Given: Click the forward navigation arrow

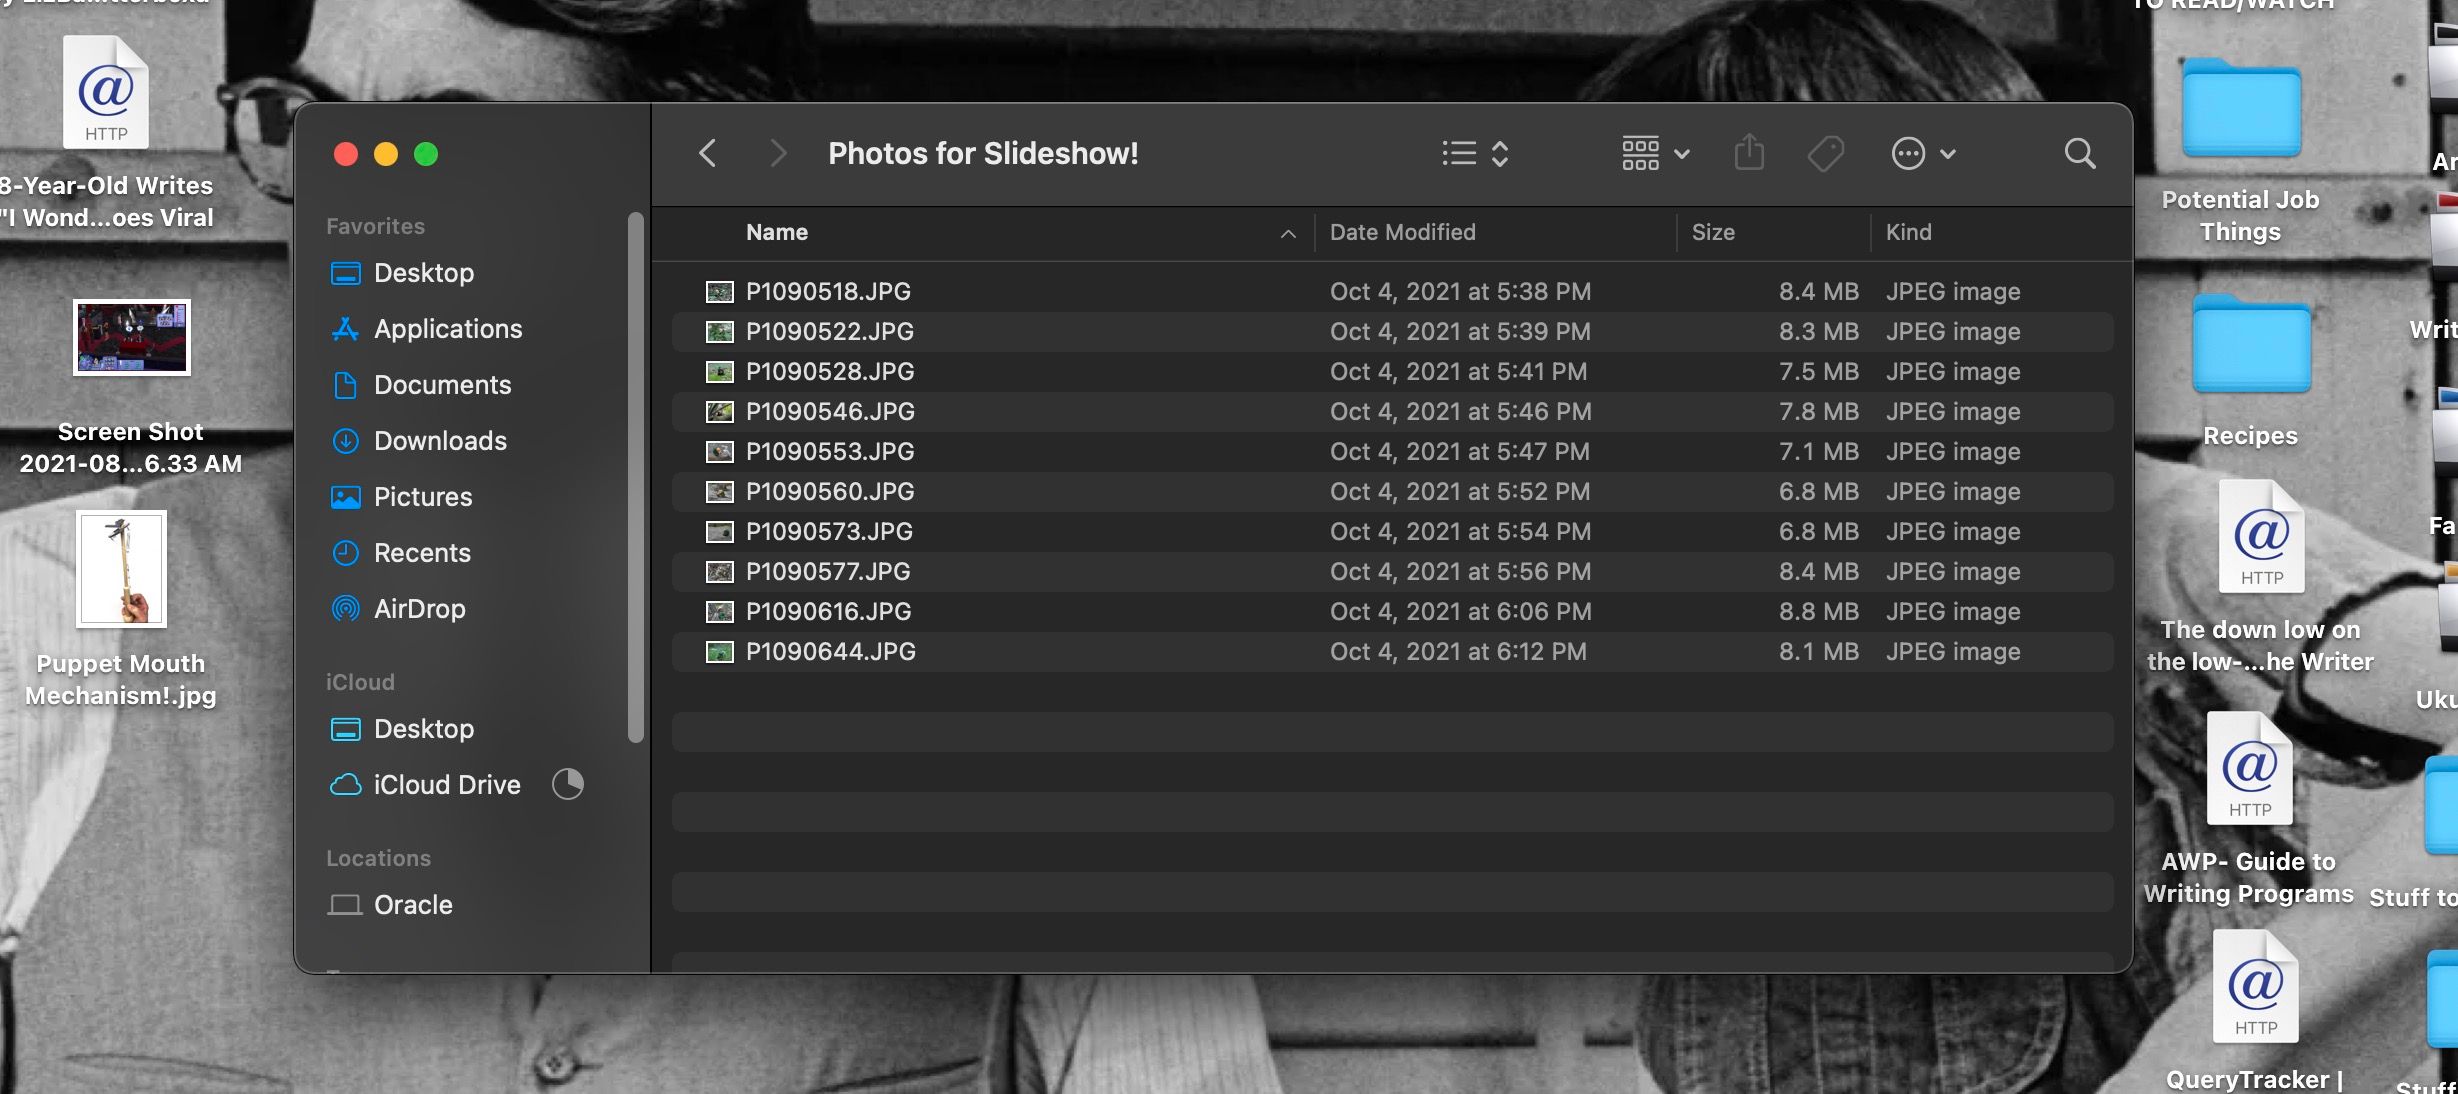Looking at the screenshot, I should coord(773,154).
